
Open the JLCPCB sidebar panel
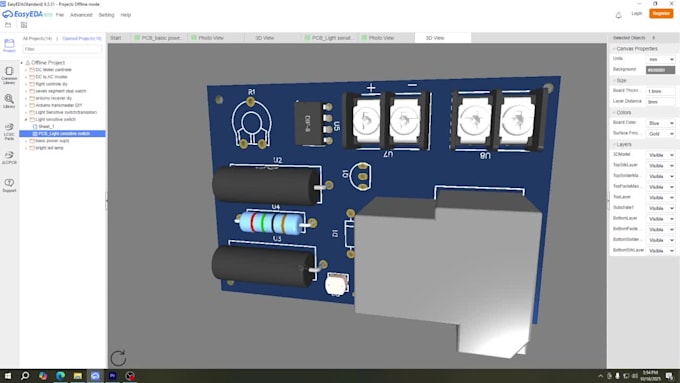pos(9,157)
